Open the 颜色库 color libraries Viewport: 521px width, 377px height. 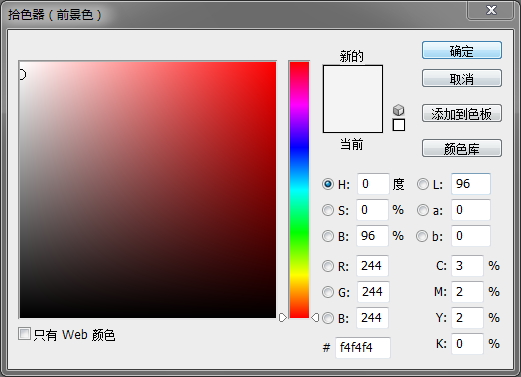tap(462, 148)
